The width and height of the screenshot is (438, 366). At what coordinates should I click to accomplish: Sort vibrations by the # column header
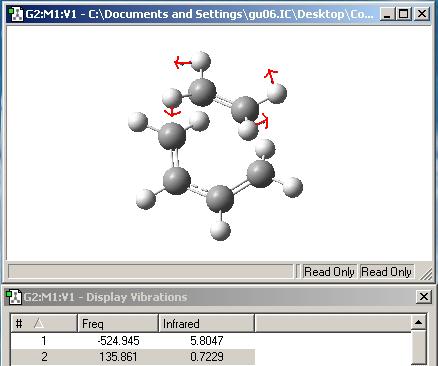pos(44,323)
